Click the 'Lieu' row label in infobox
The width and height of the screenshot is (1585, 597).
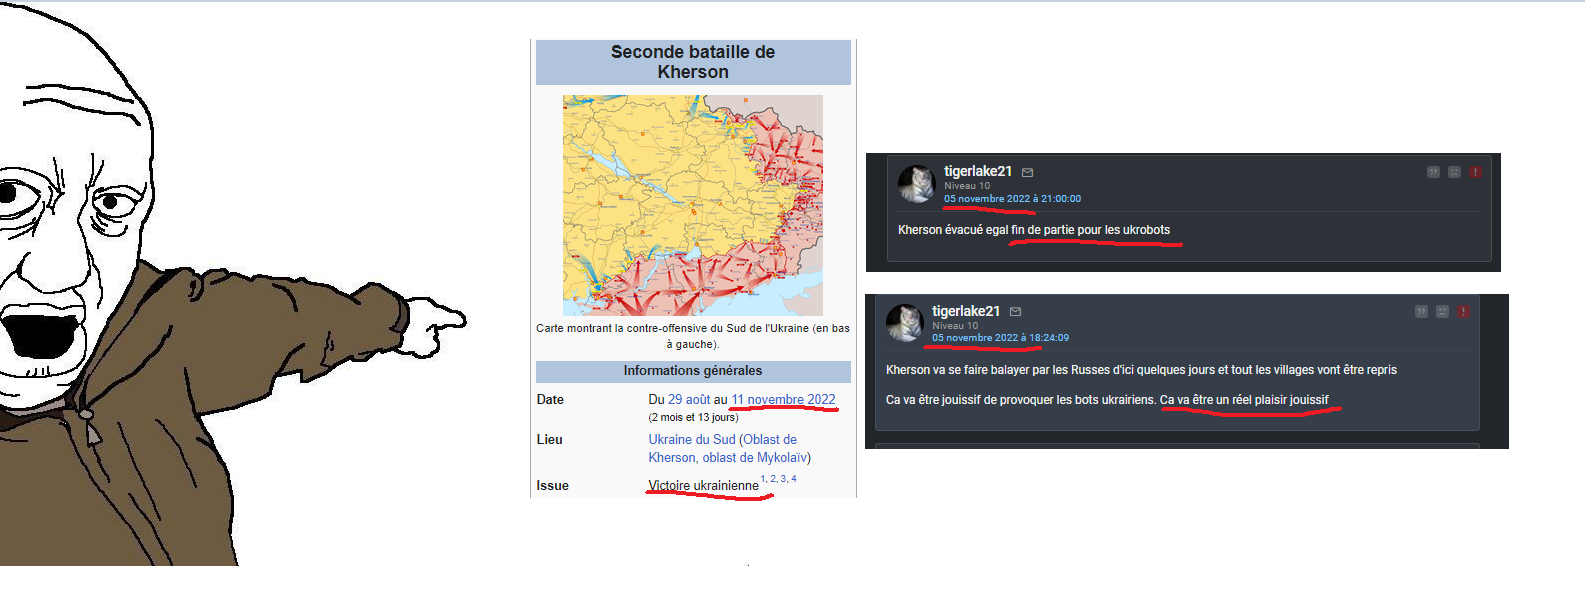[549, 439]
